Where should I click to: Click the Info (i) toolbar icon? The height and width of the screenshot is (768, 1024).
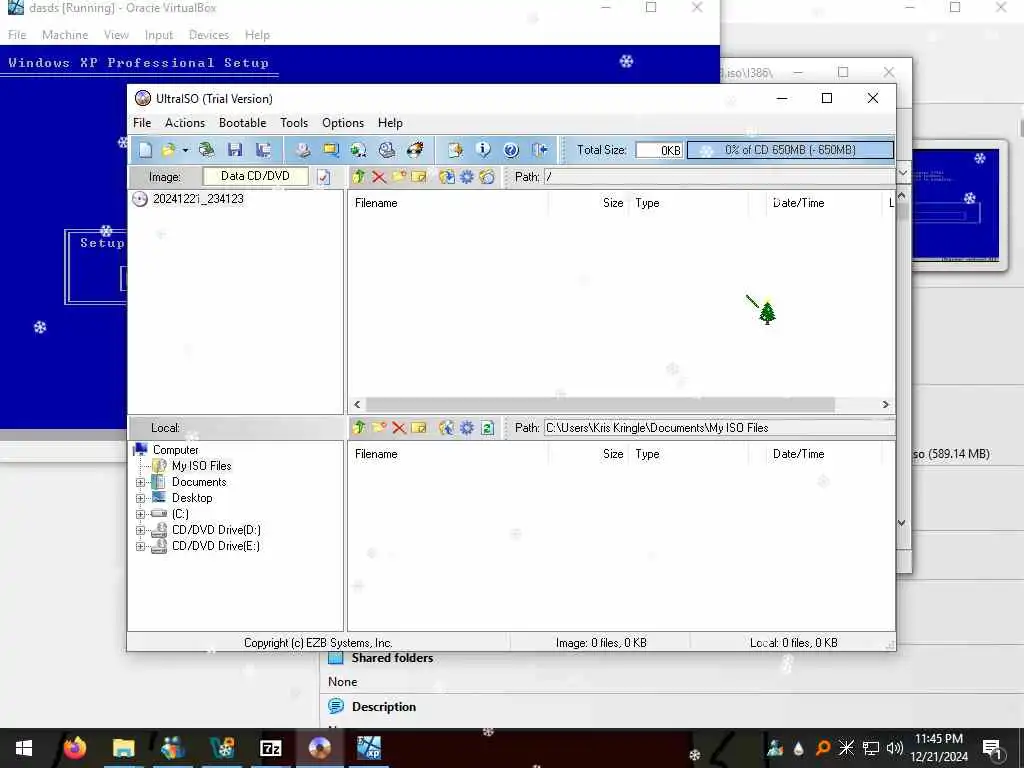pyautogui.click(x=483, y=150)
